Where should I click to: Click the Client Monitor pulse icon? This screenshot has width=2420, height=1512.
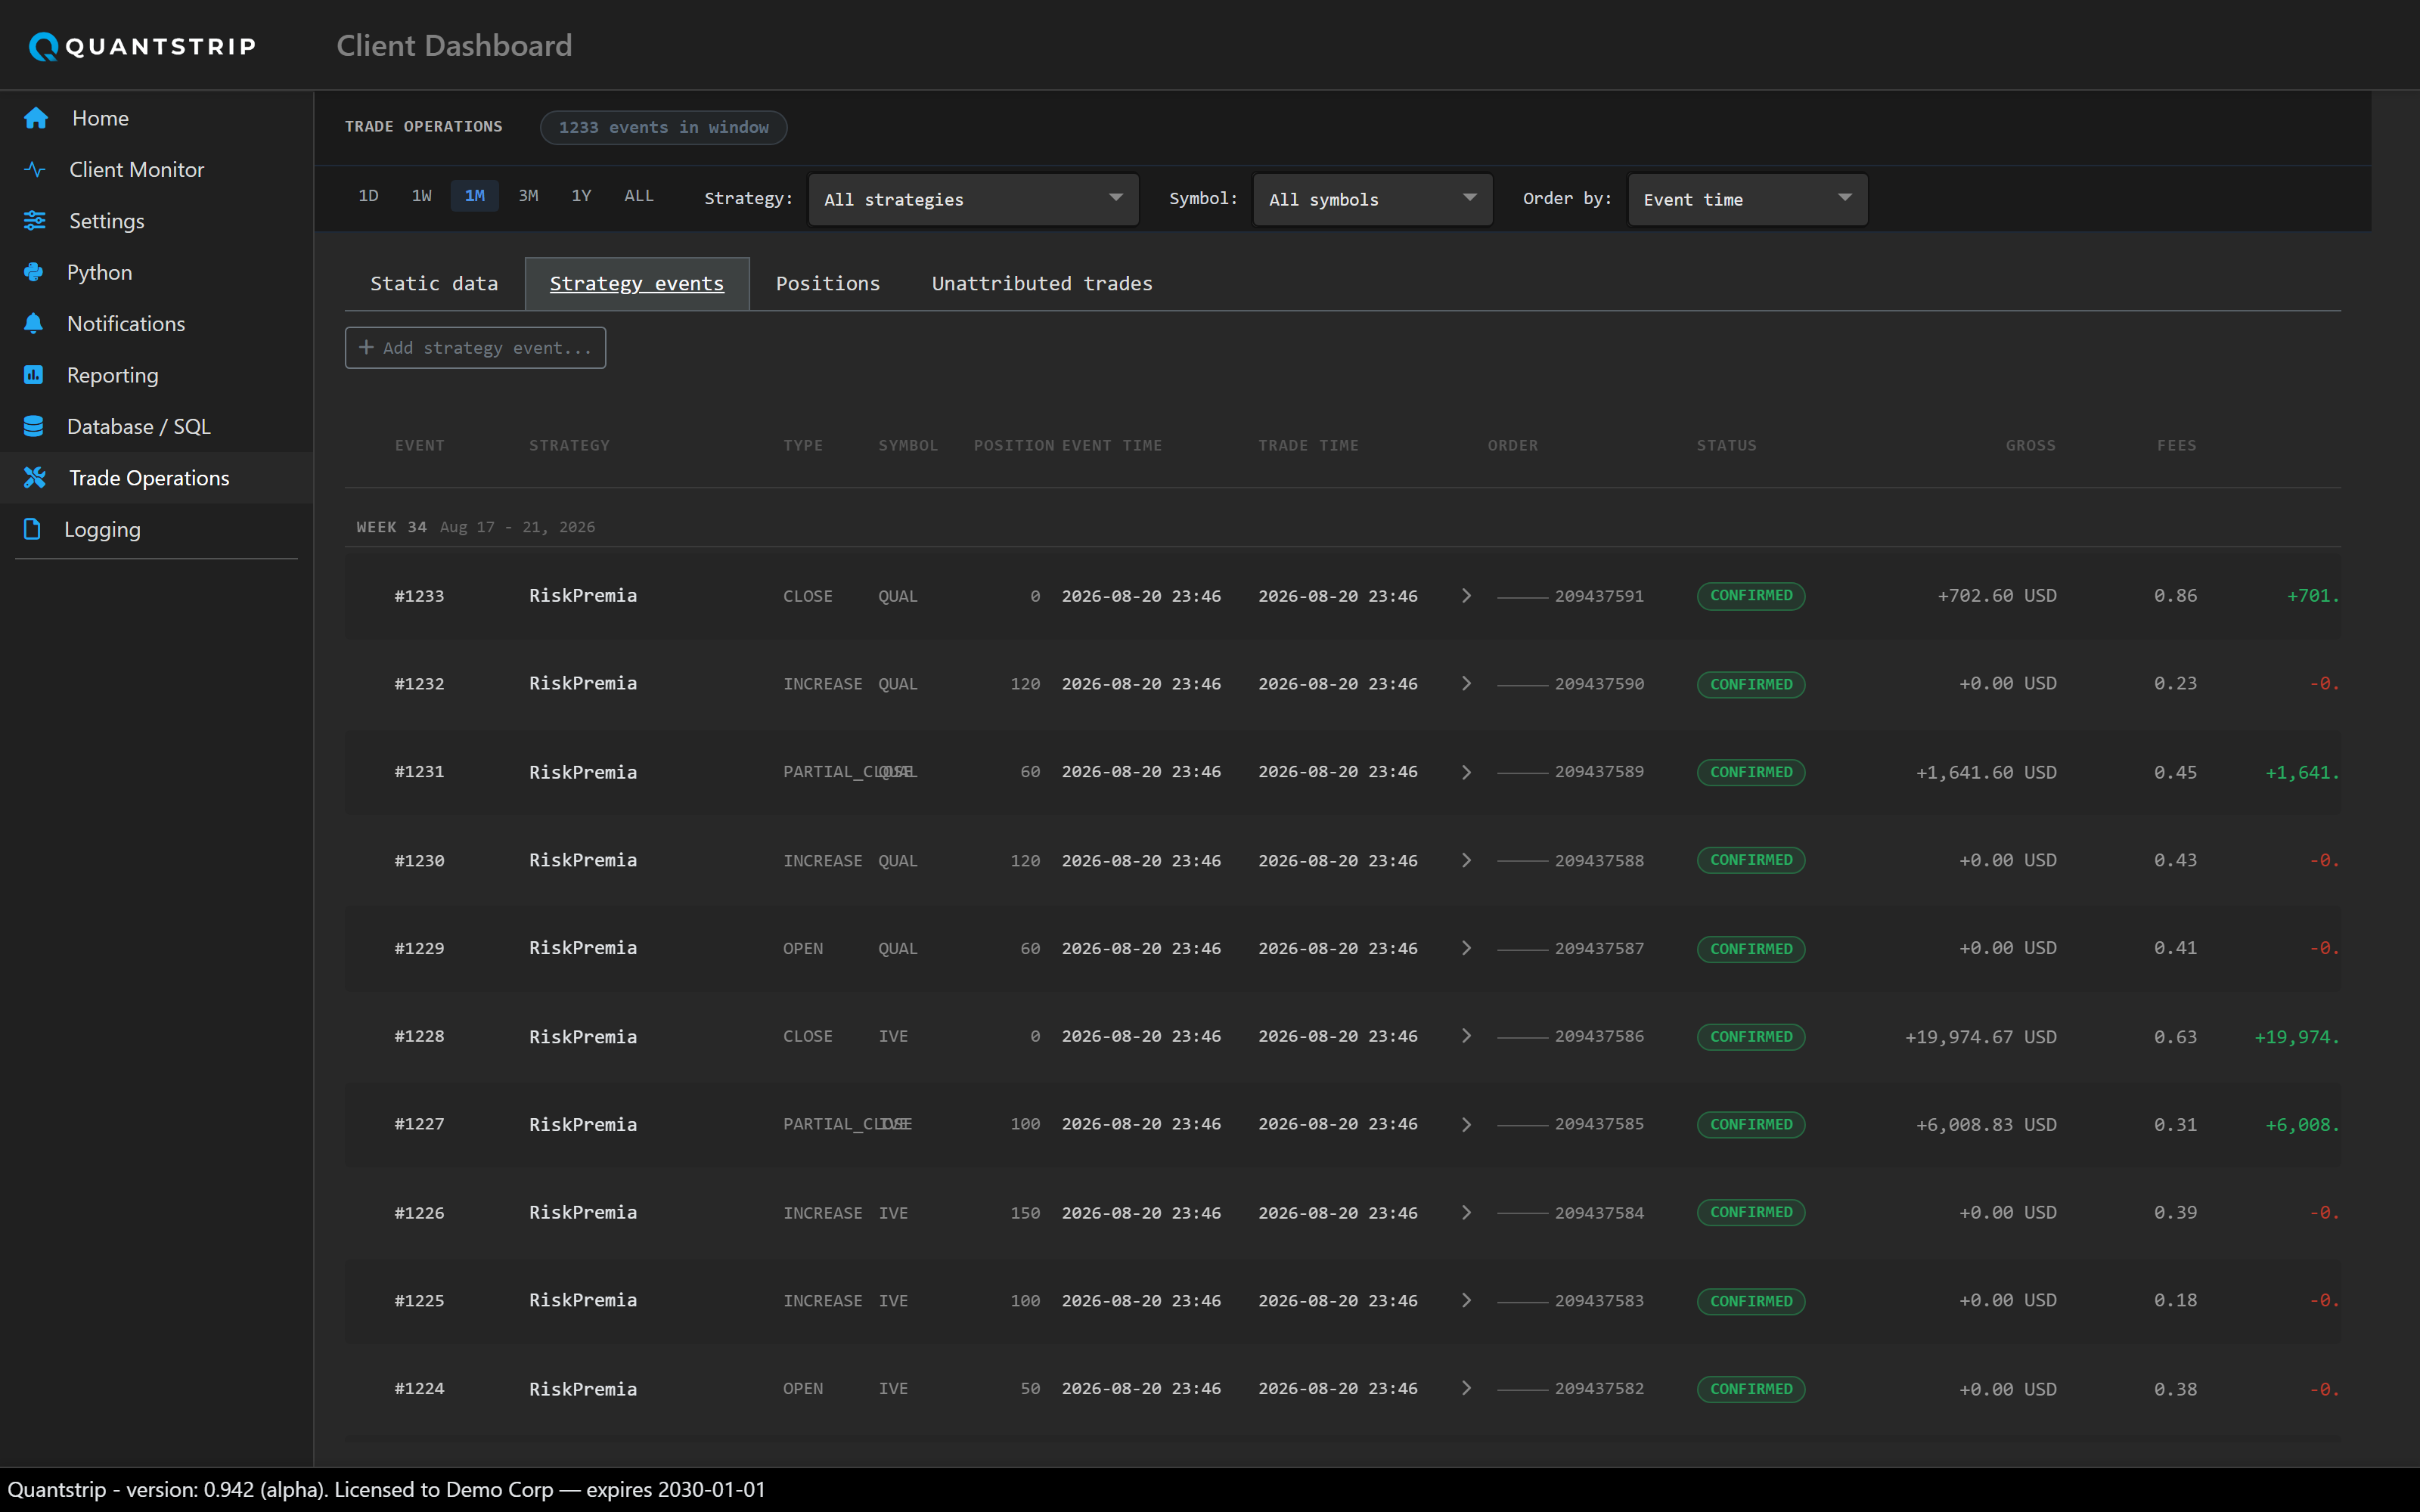(35, 169)
